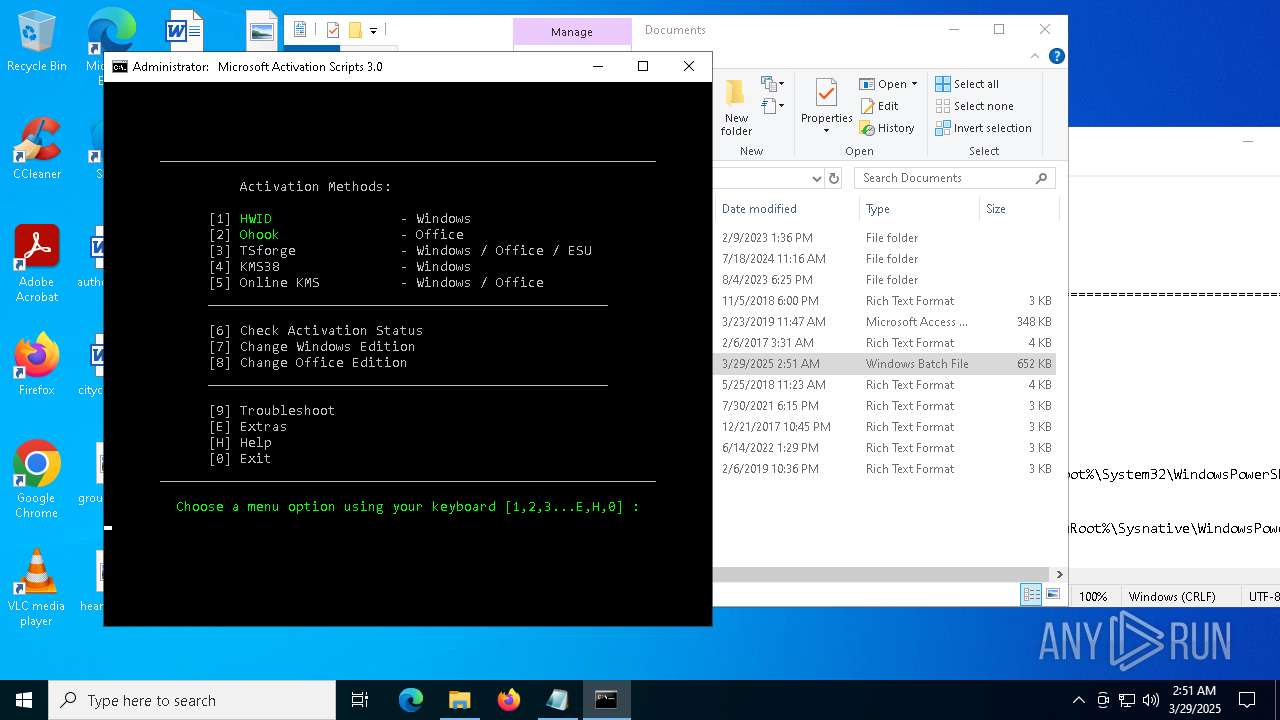Expand the Open button dropdown arrow
Screen dimensions: 1280x720
[x=914, y=84]
